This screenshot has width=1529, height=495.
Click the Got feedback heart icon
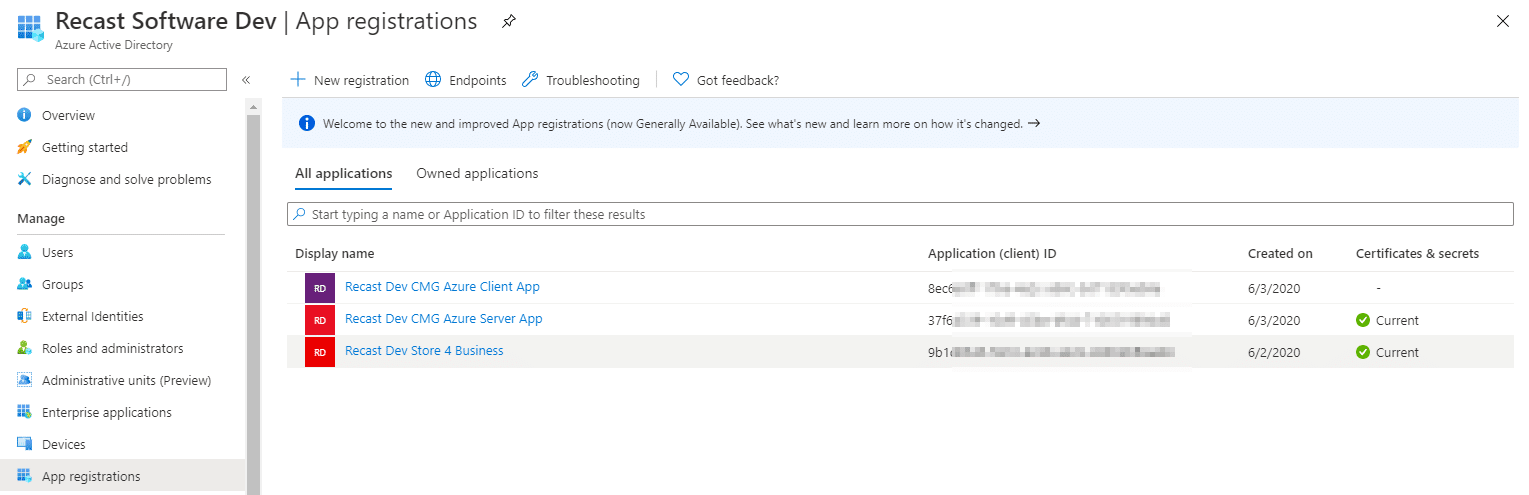pyautogui.click(x=681, y=80)
